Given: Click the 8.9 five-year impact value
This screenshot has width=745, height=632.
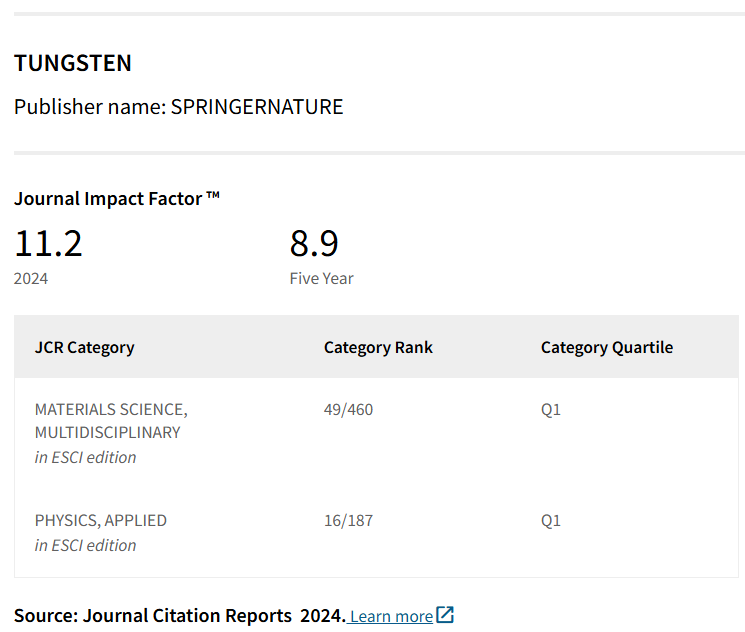Looking at the screenshot, I should [x=314, y=243].
